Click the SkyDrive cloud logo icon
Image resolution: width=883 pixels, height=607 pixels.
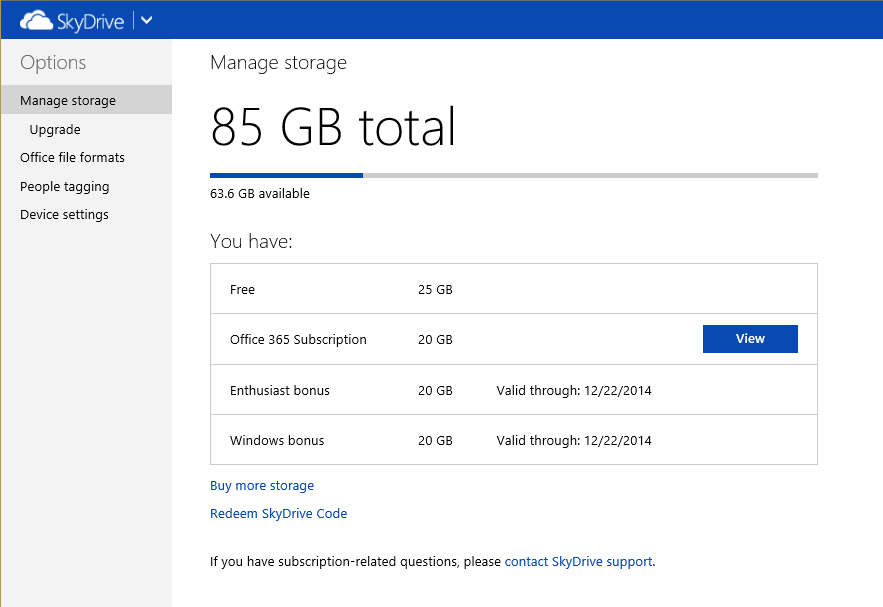[36, 20]
